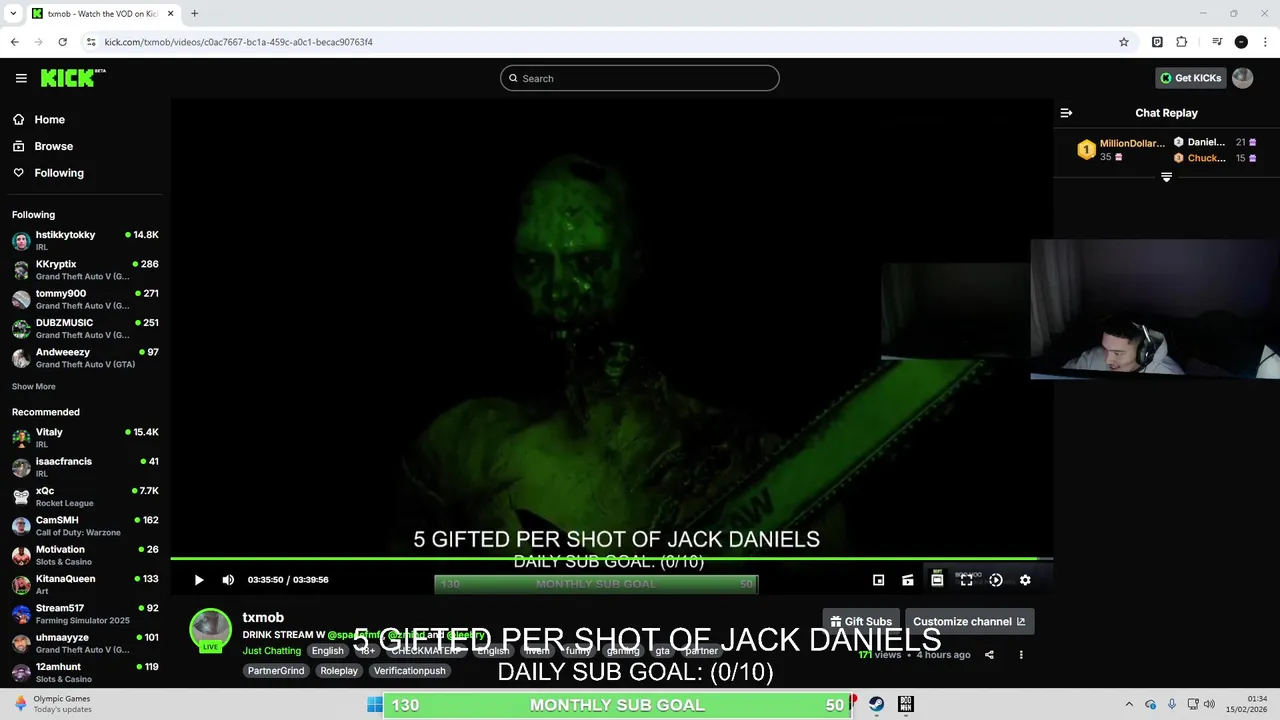Click the PartnerGrind tag
This screenshot has width=1280, height=720.
pyautogui.click(x=276, y=671)
